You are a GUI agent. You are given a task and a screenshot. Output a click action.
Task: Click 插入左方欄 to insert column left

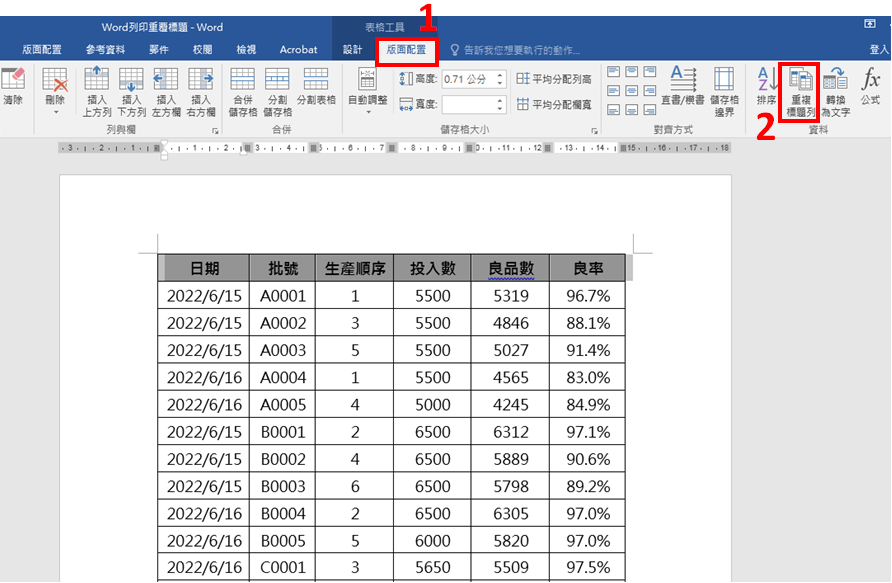tap(166, 92)
